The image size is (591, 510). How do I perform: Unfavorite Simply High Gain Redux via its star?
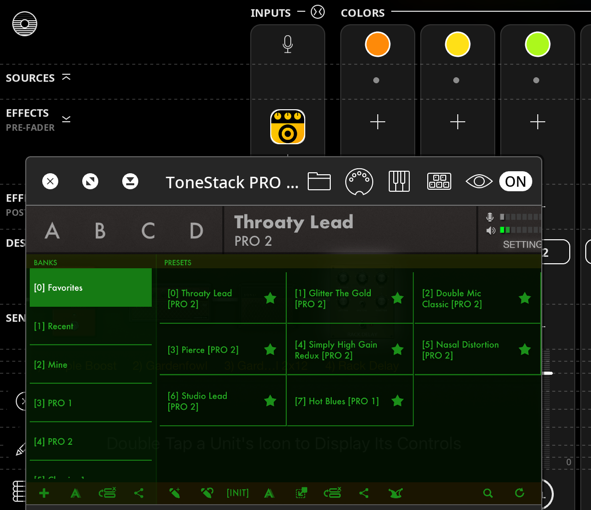[398, 349]
